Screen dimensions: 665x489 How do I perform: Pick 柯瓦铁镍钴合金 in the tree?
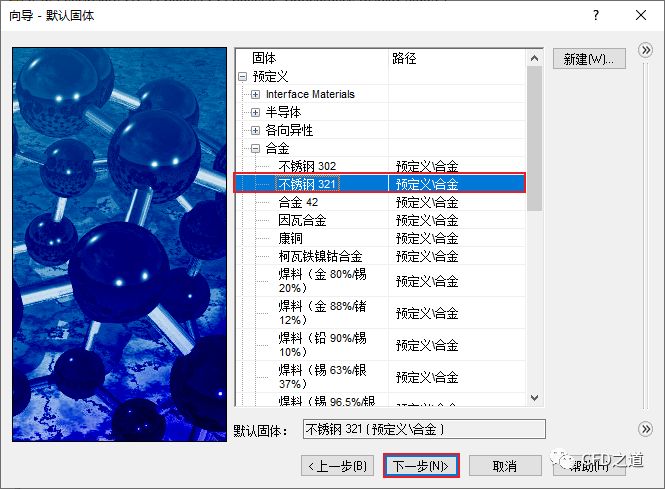pyautogui.click(x=320, y=257)
